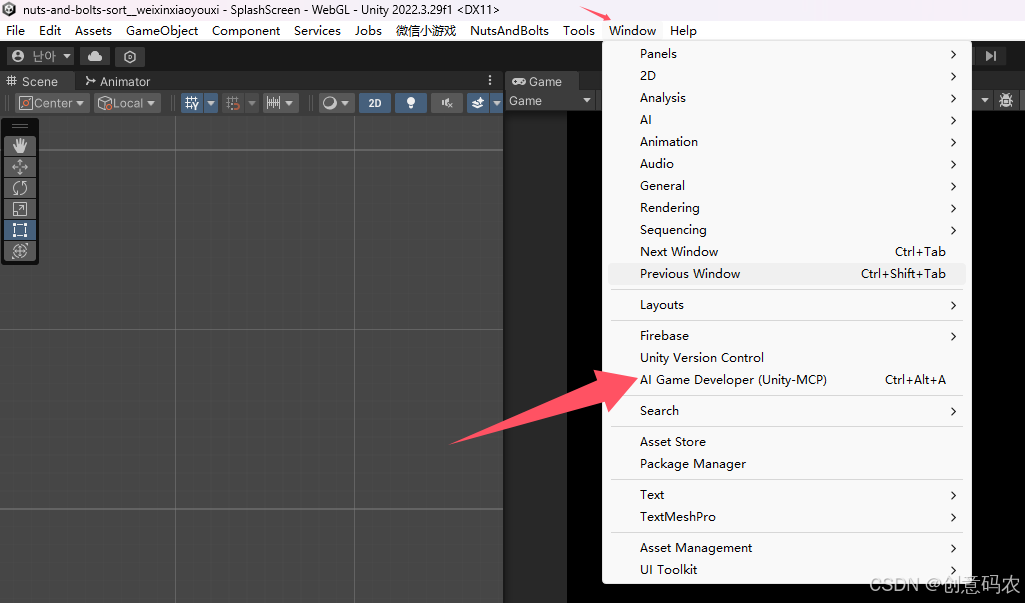The width and height of the screenshot is (1025, 603).
Task: Click the Unity logo in title bar
Action: click(9, 9)
